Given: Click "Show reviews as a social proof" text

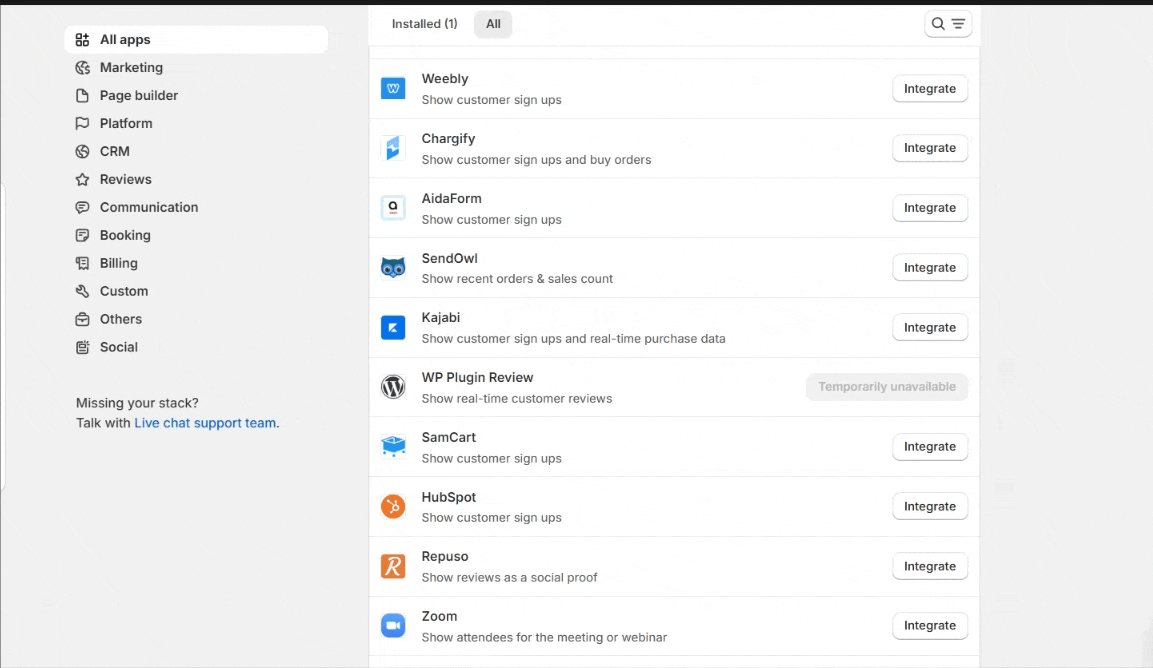Looking at the screenshot, I should [510, 578].
